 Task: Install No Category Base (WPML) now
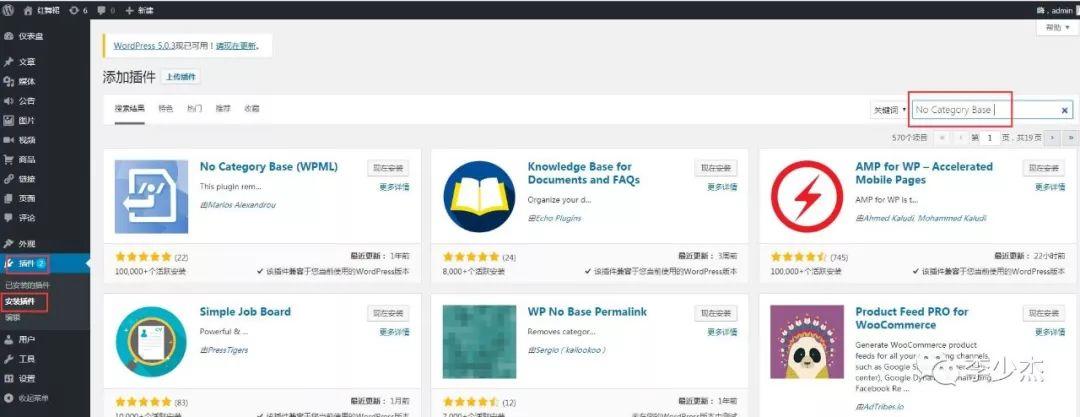coord(388,168)
